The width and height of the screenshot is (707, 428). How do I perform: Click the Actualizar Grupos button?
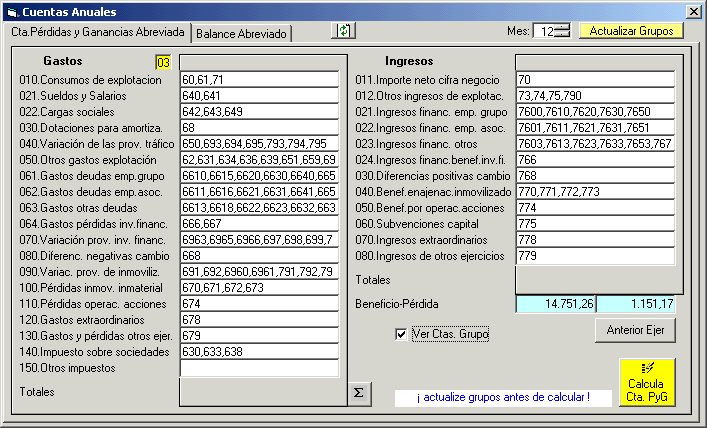[x=631, y=31]
